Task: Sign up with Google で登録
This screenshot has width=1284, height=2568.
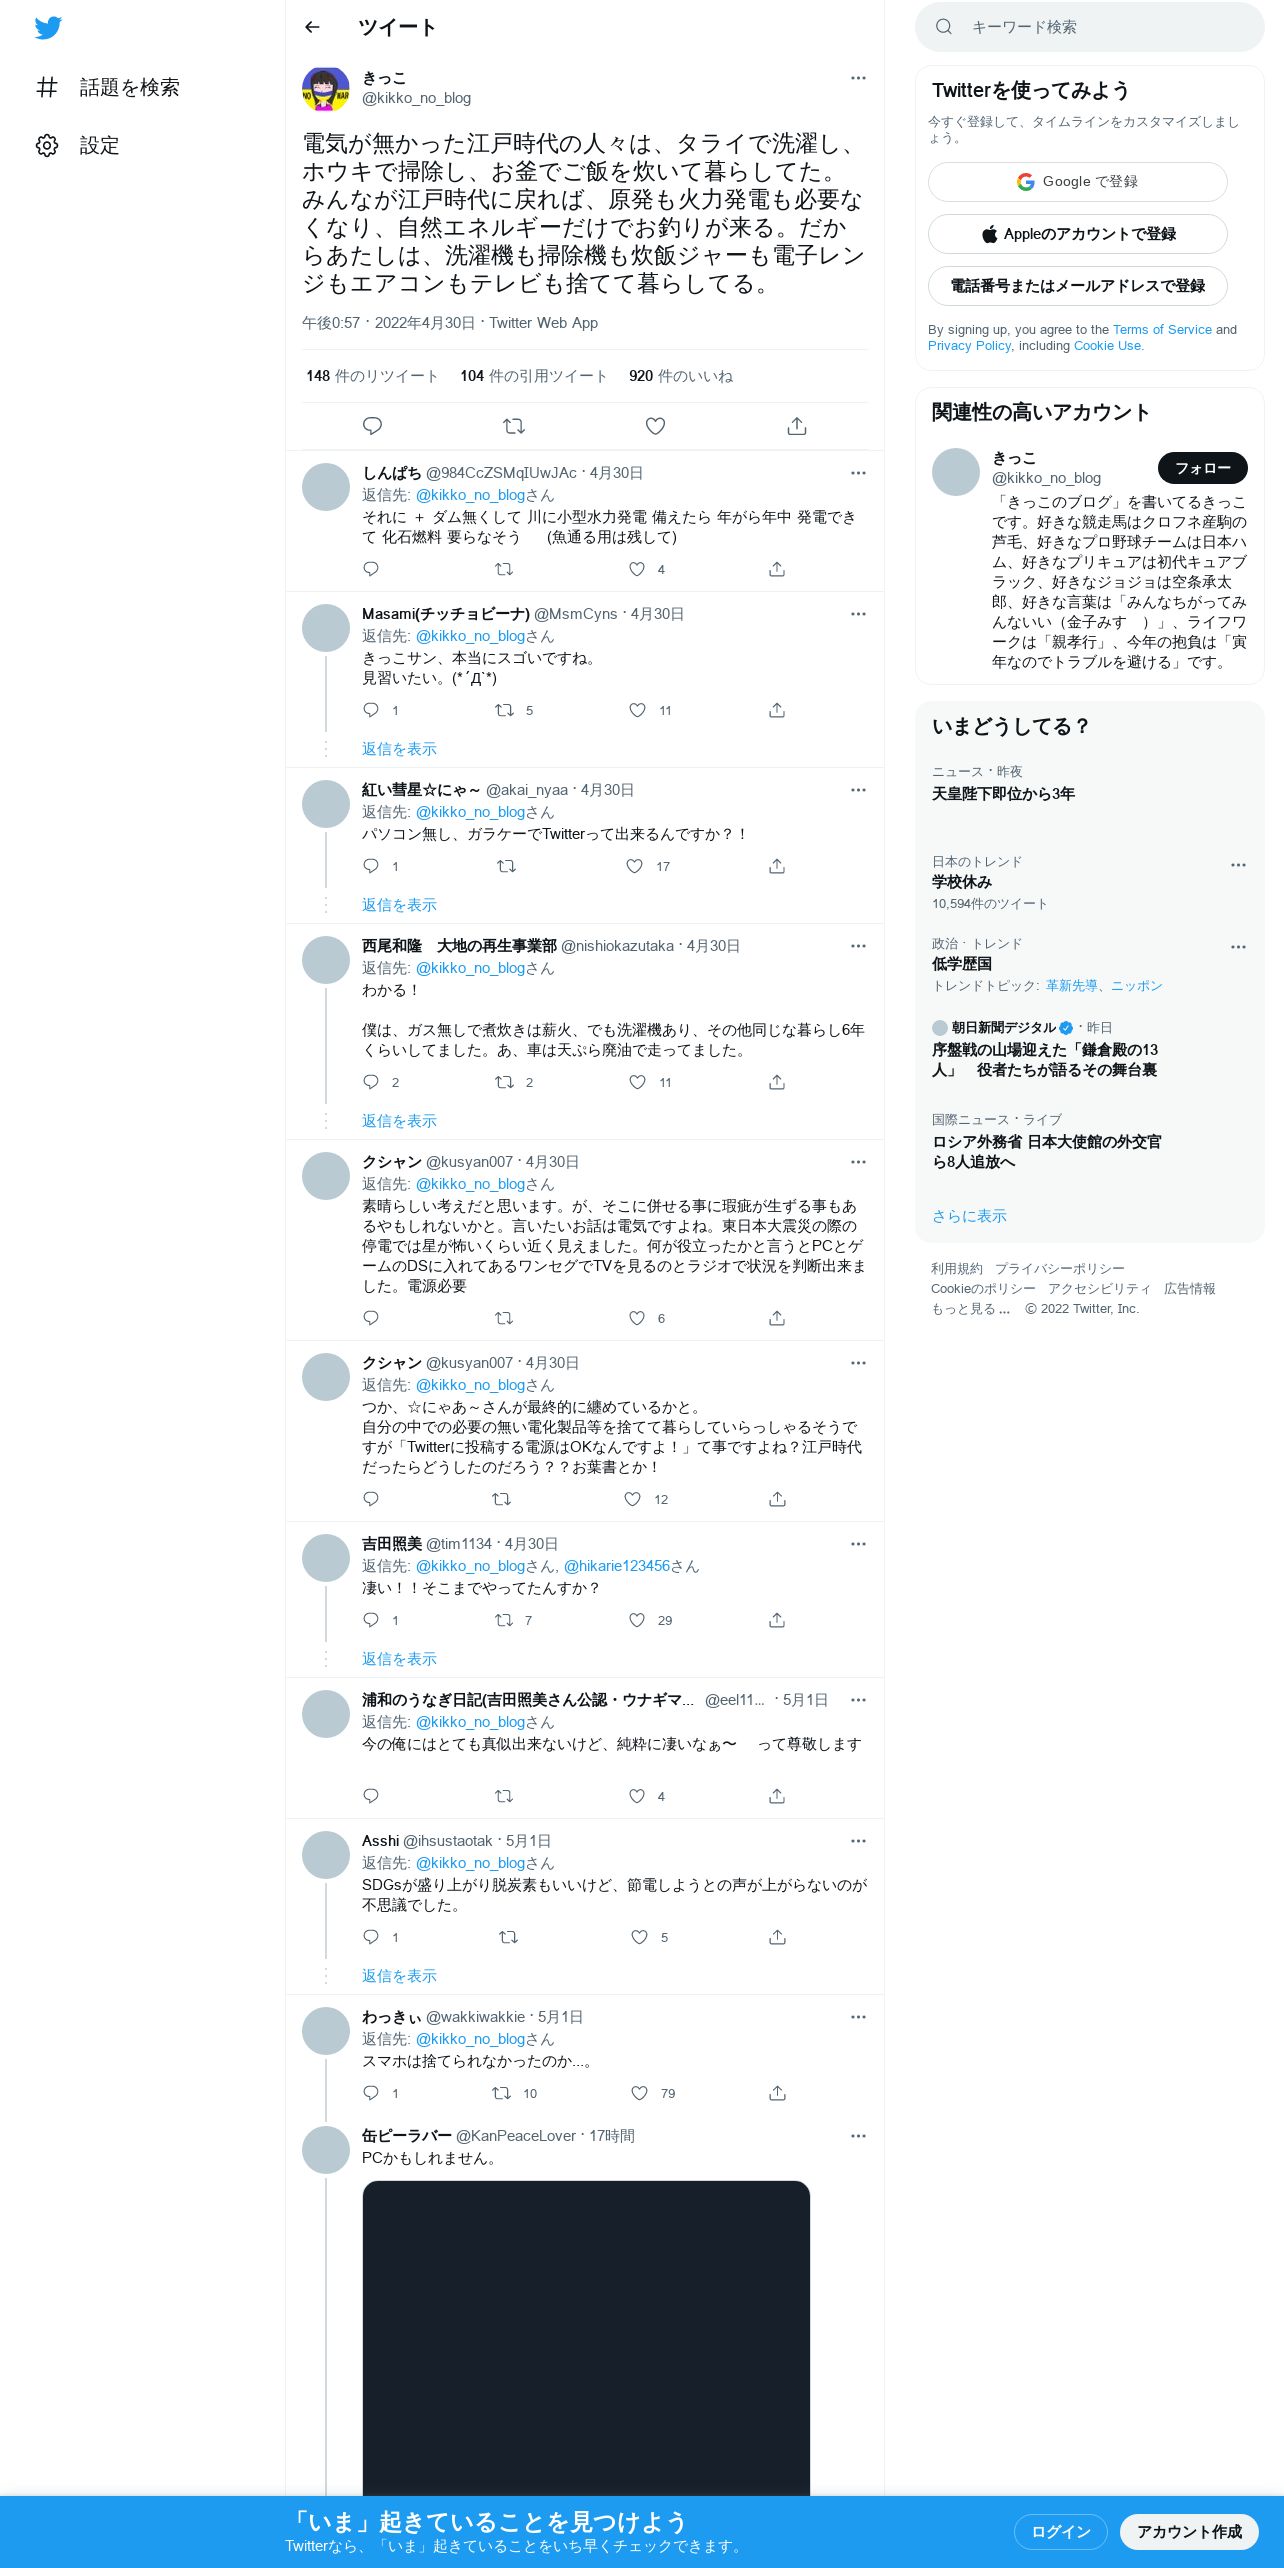Action: point(1077,182)
